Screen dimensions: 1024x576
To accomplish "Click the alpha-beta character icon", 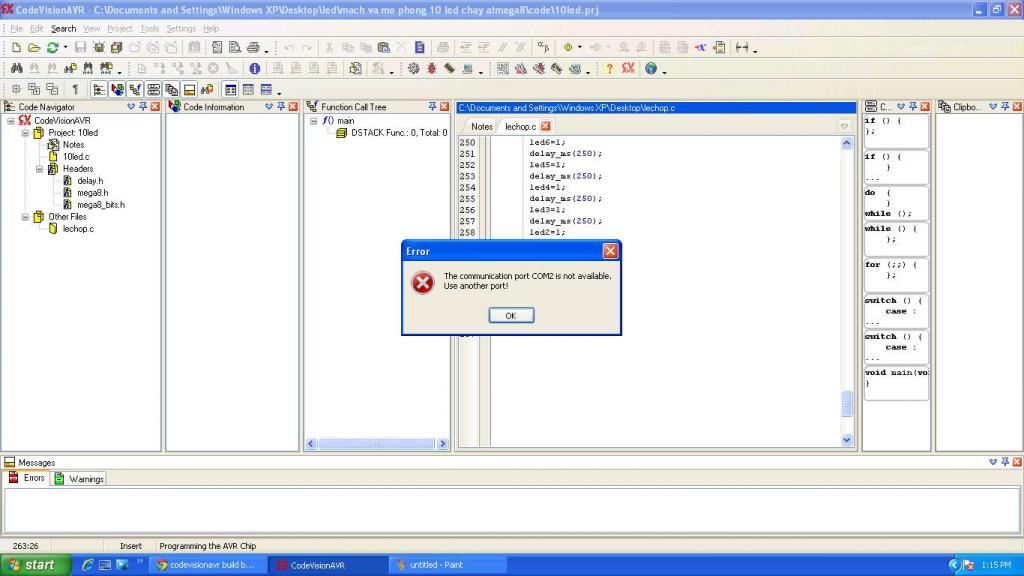I will click(x=543, y=48).
